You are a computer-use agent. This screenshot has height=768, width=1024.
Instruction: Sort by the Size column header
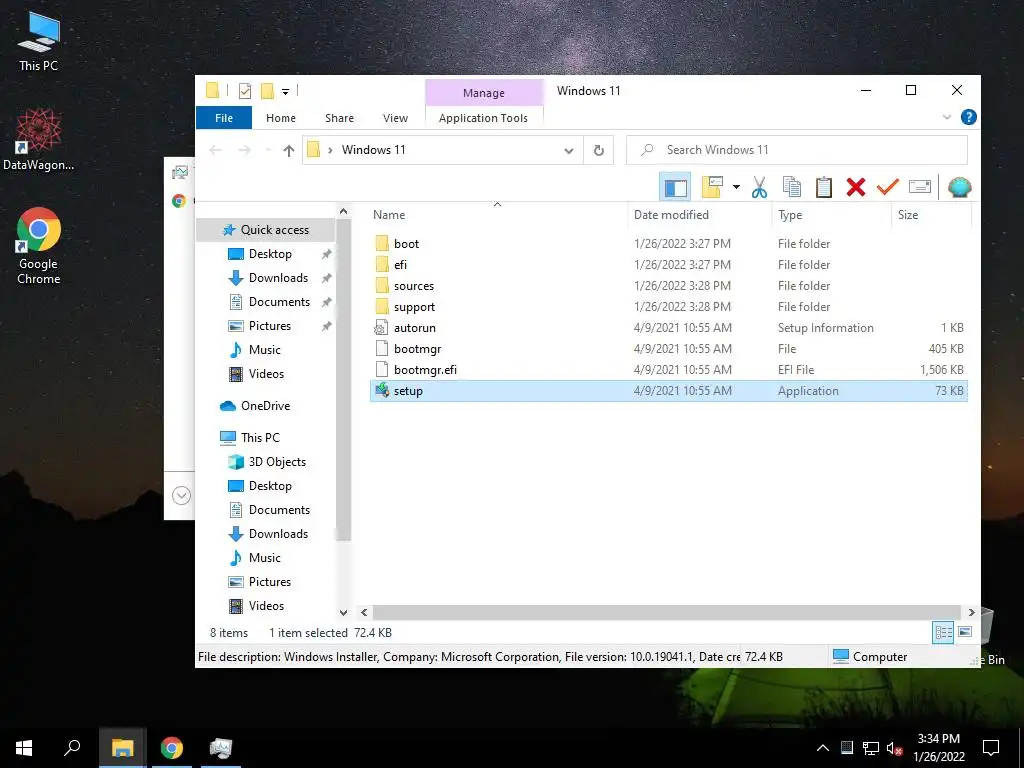click(x=908, y=215)
